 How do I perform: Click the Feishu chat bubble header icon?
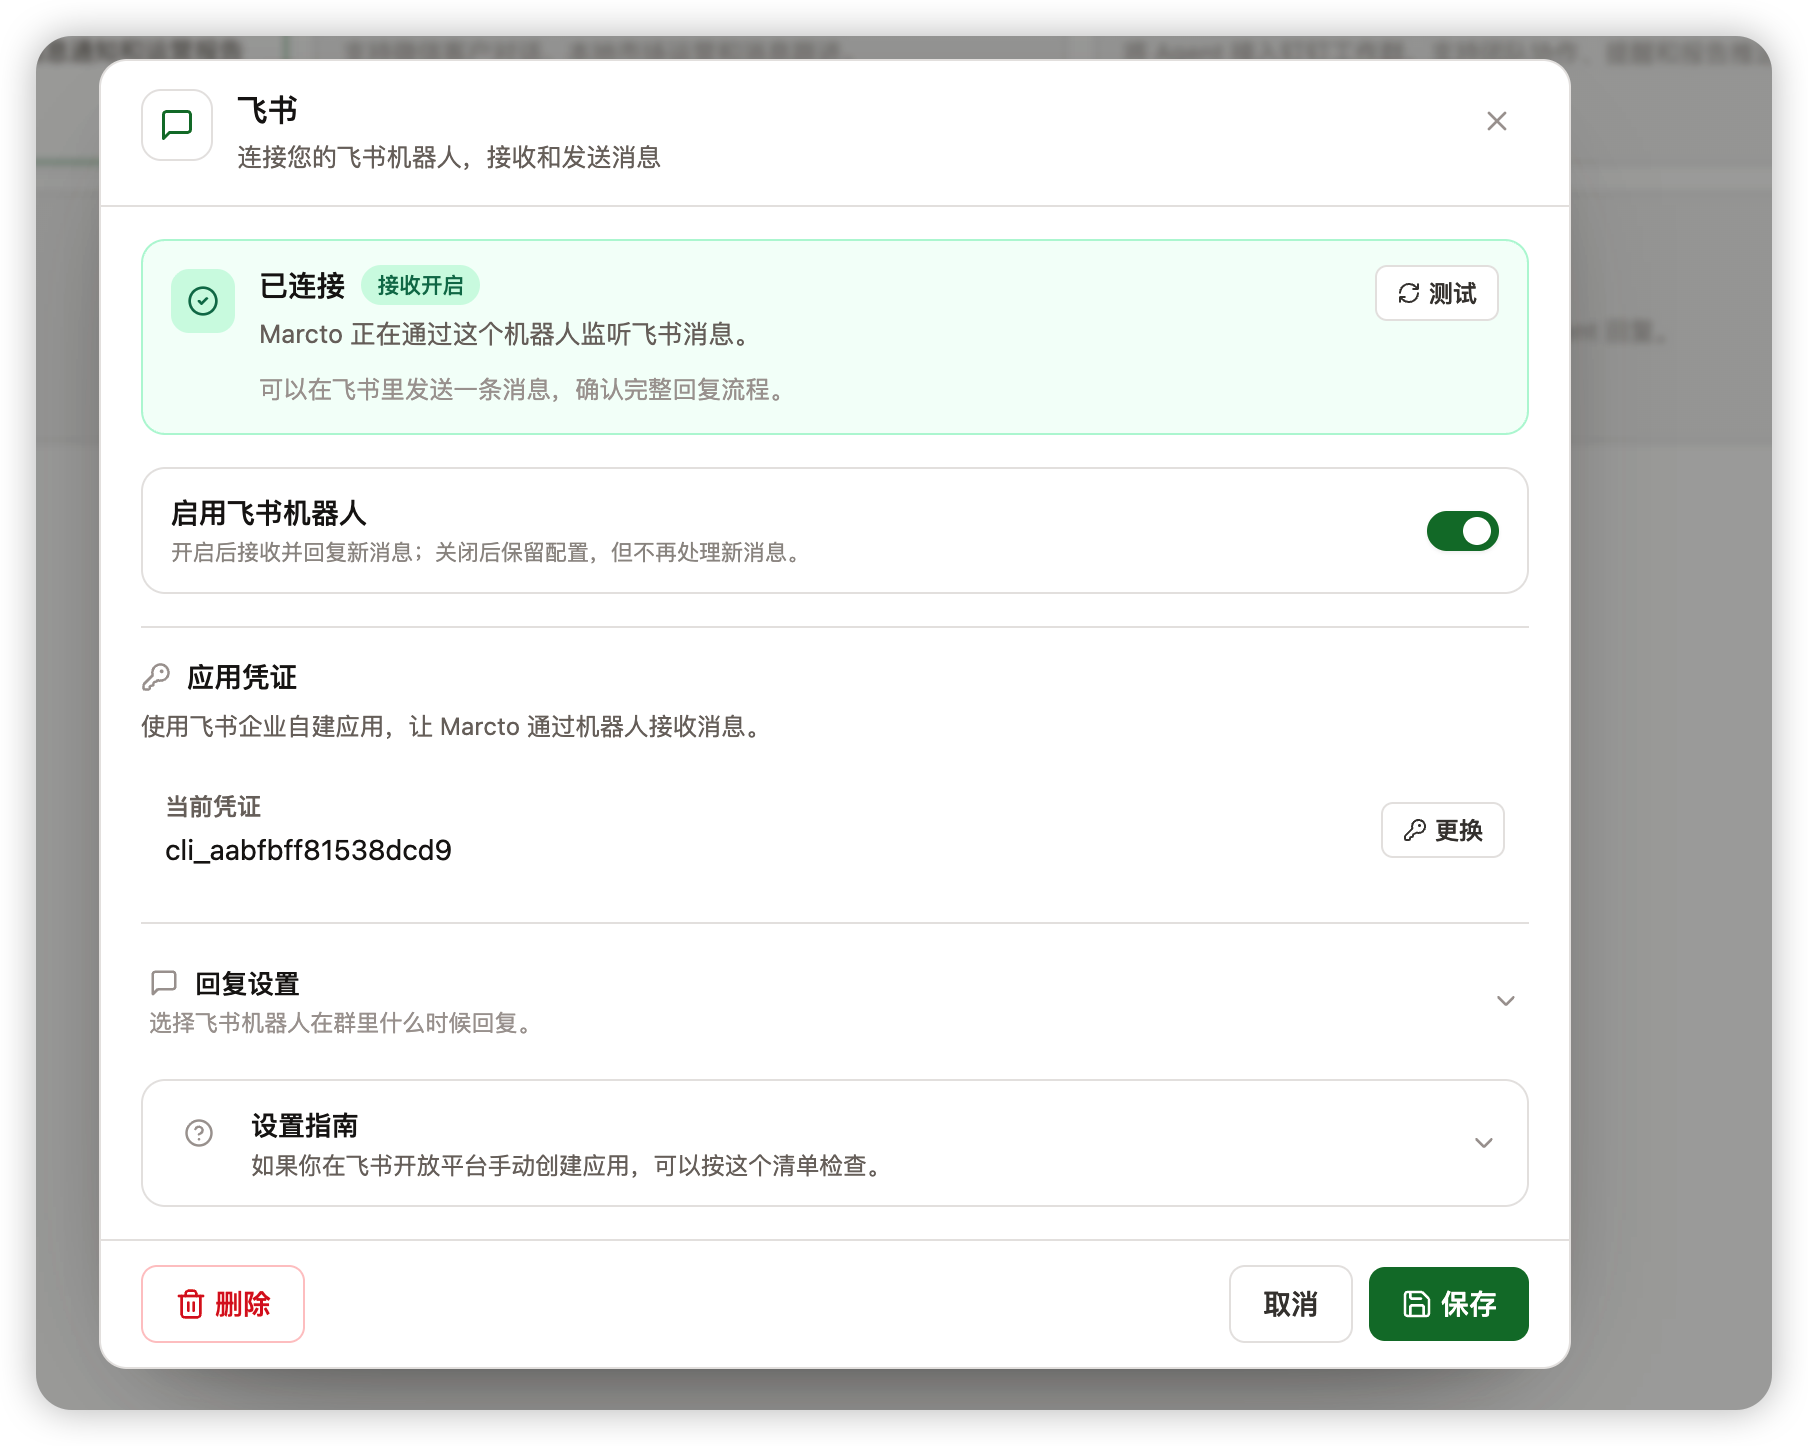[177, 125]
